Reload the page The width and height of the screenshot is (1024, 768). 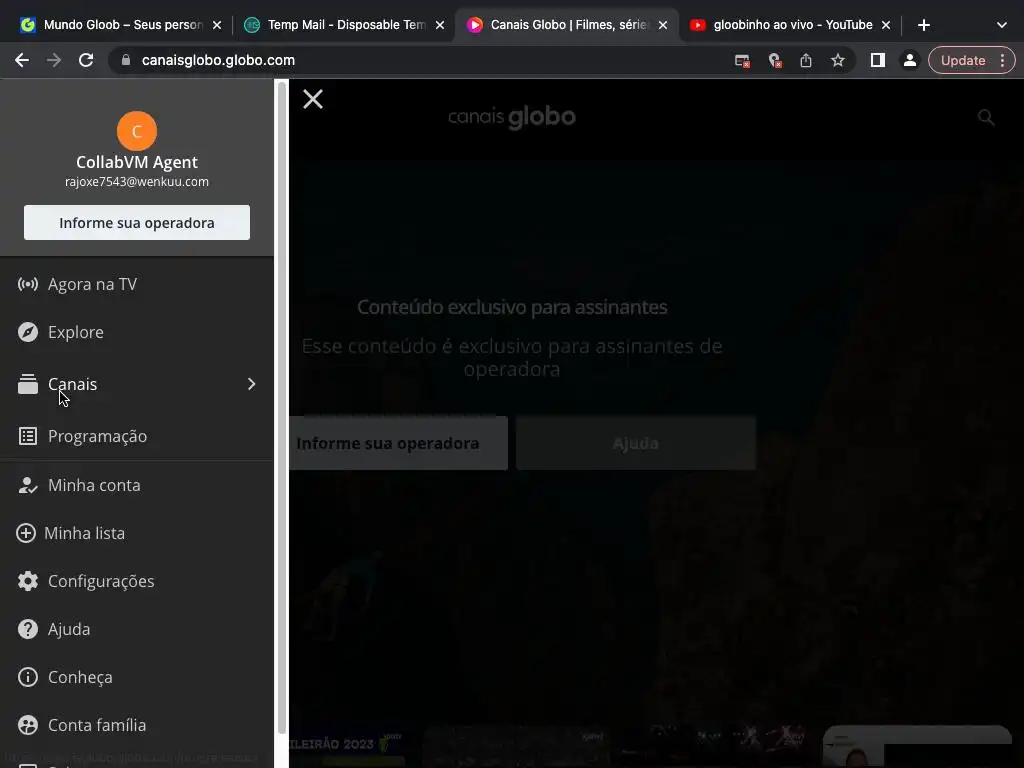click(86, 60)
